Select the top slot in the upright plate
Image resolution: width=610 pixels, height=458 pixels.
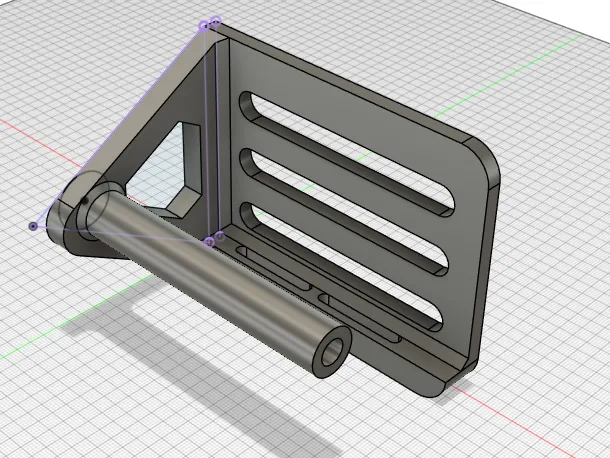click(346, 153)
